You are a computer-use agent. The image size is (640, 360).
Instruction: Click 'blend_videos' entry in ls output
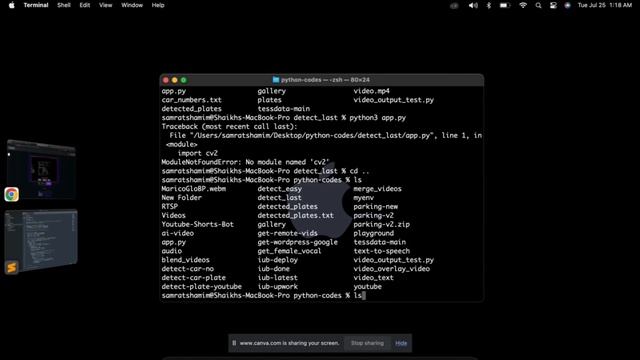pyautogui.click(x=186, y=260)
